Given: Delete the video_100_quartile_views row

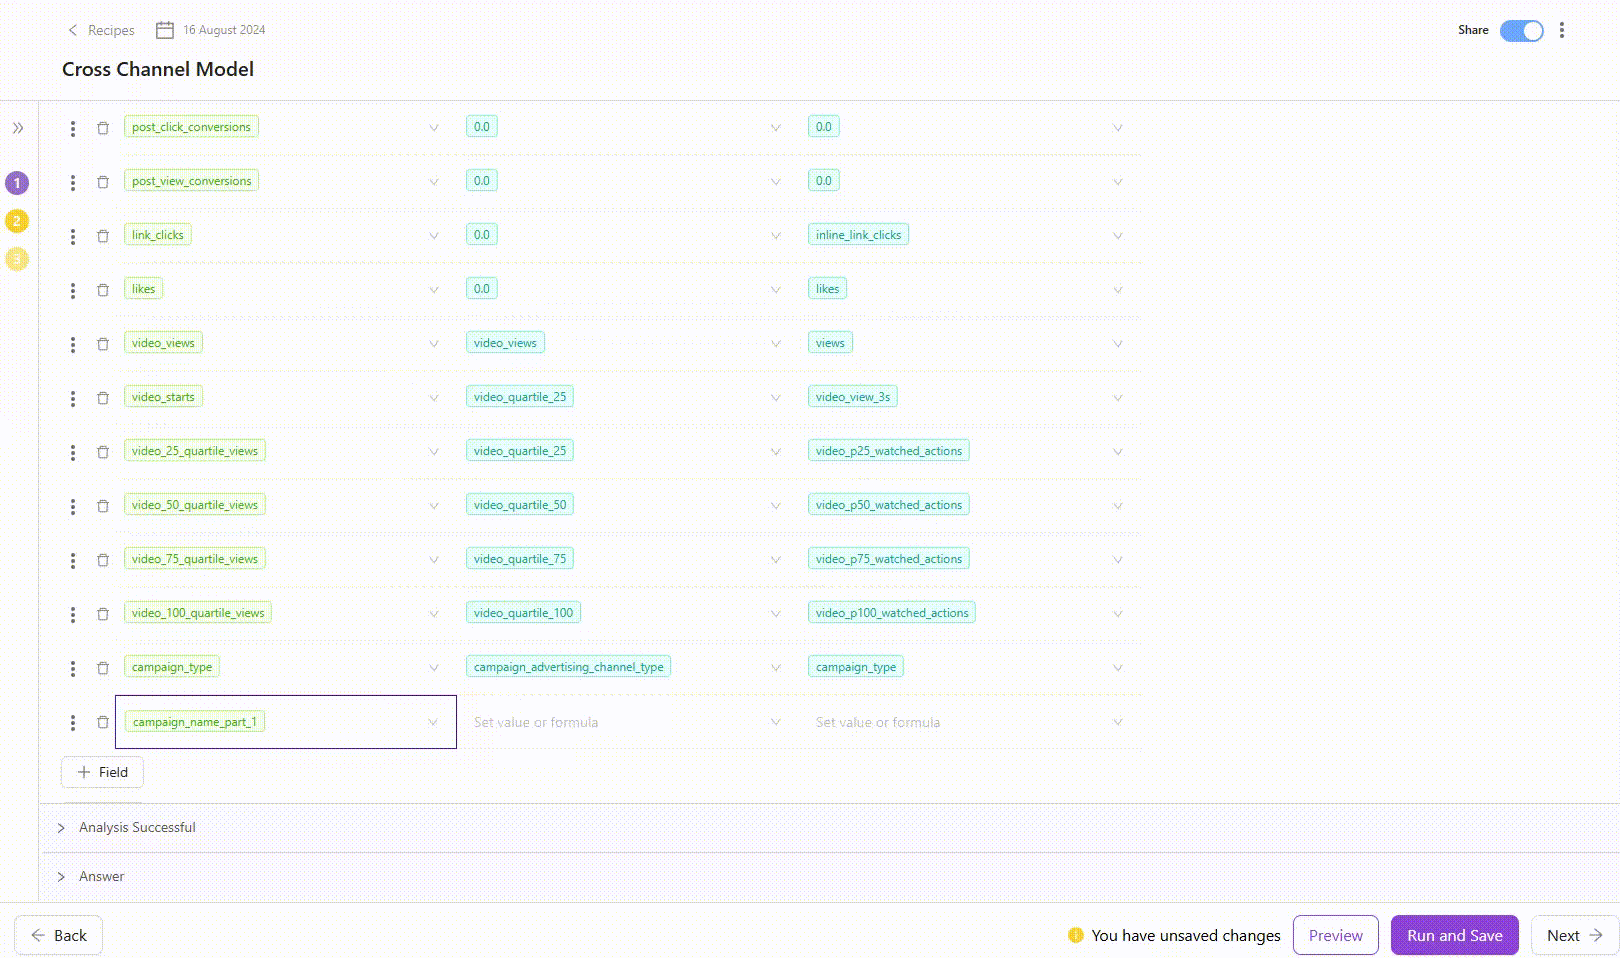Looking at the screenshot, I should click(x=103, y=614).
